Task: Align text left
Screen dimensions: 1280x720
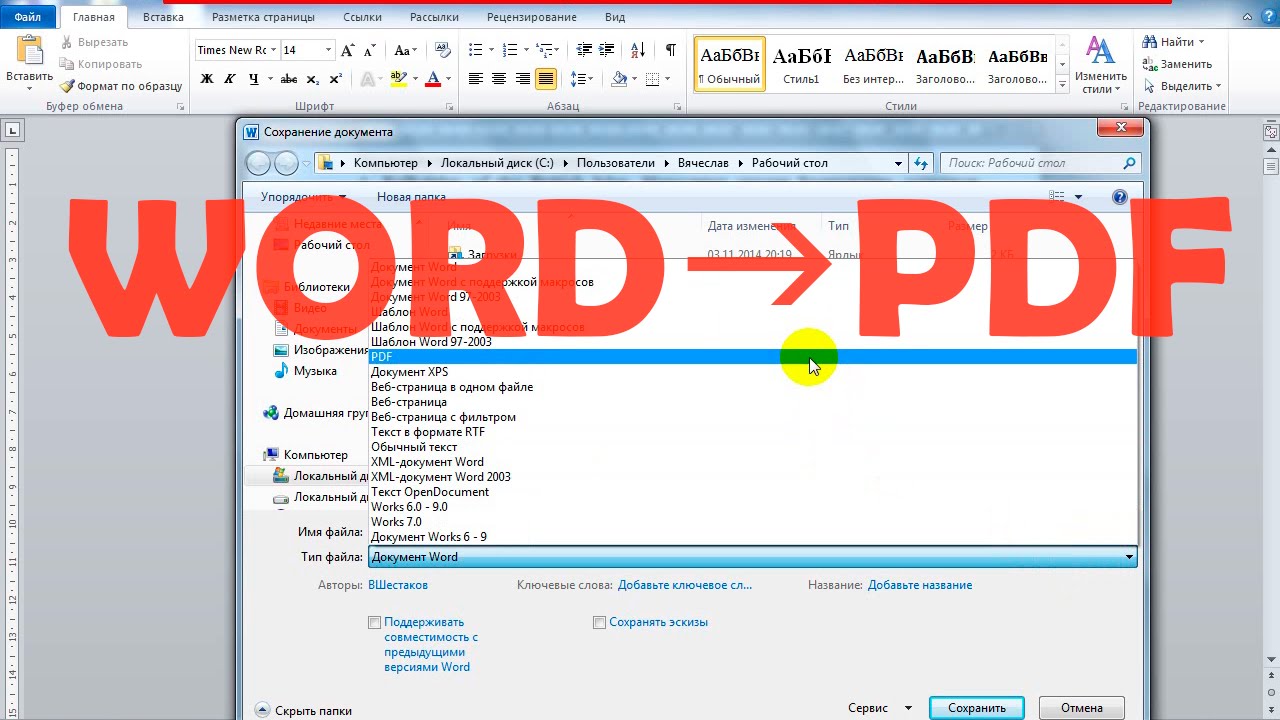Action: [476, 79]
